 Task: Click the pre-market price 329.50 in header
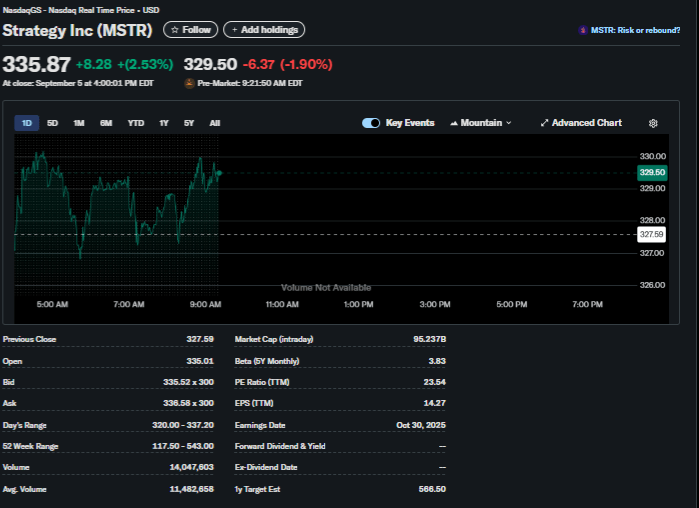tap(210, 64)
